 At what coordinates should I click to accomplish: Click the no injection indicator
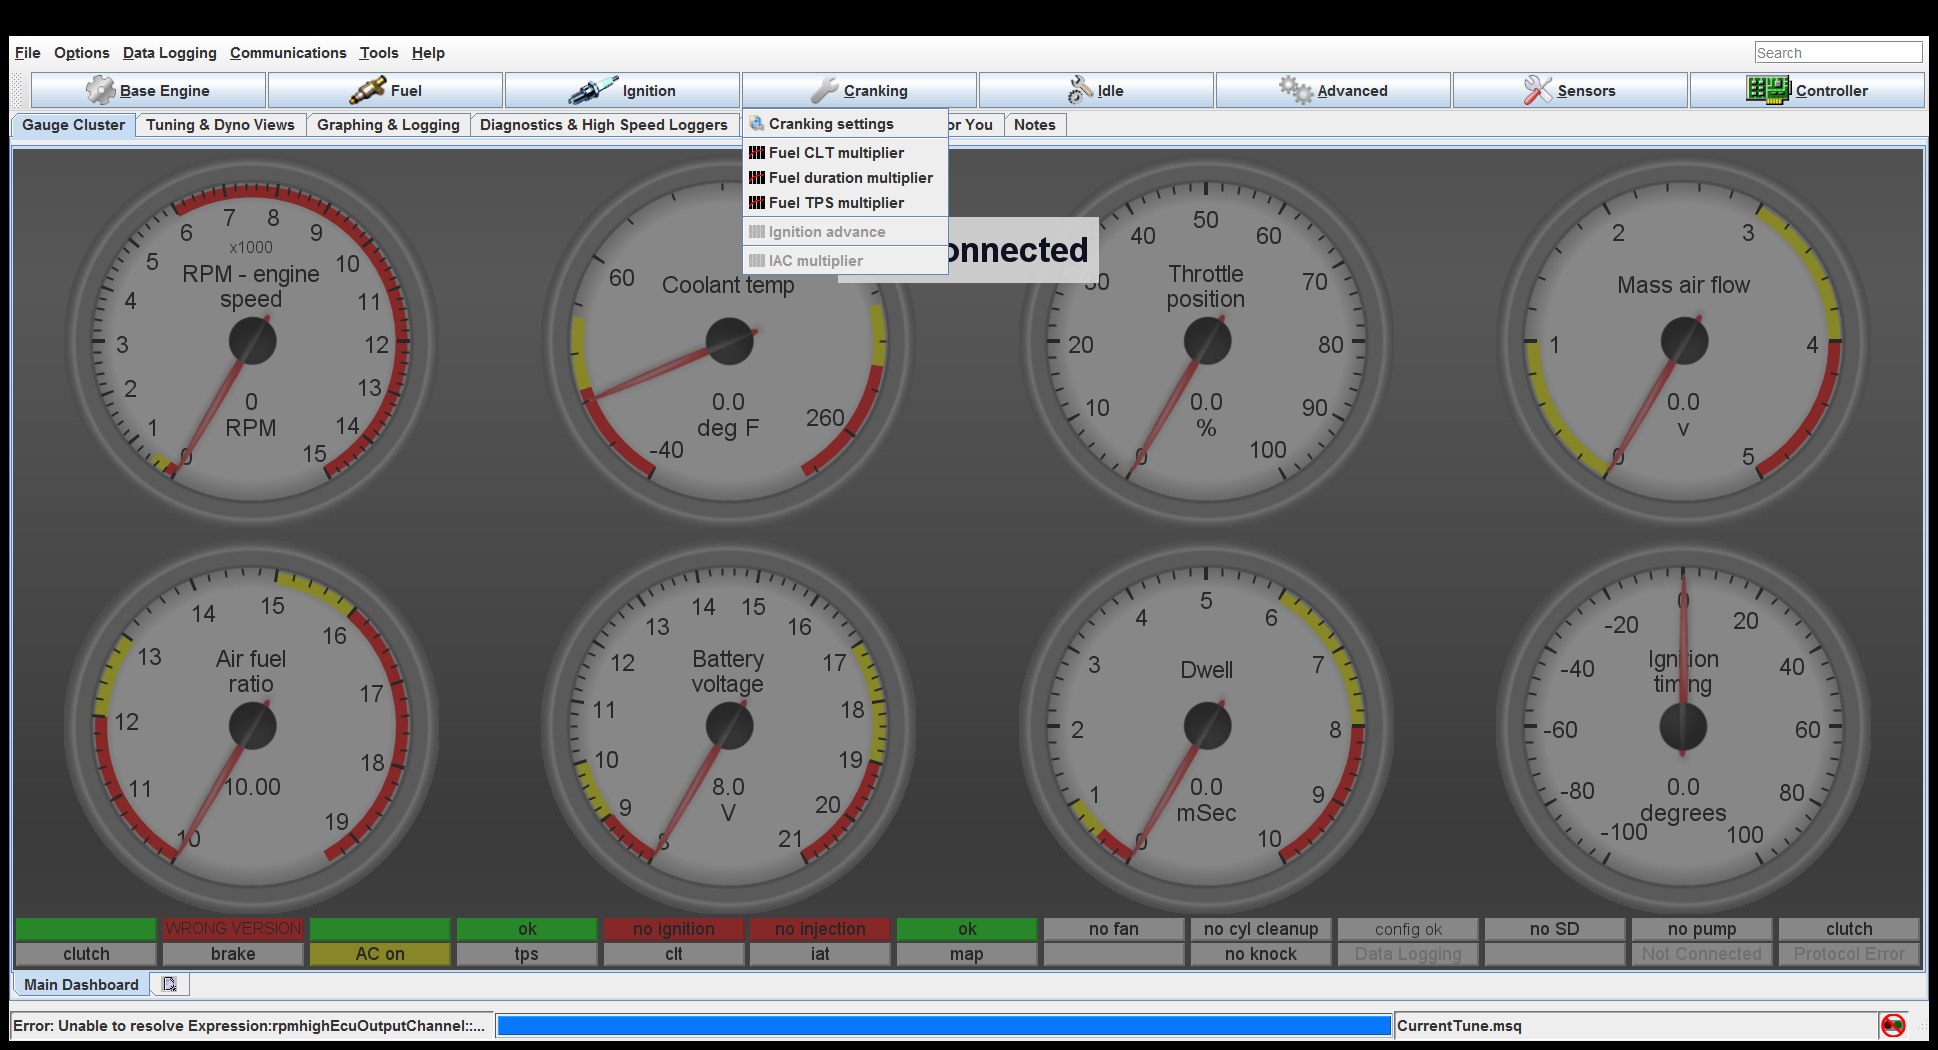(820, 929)
